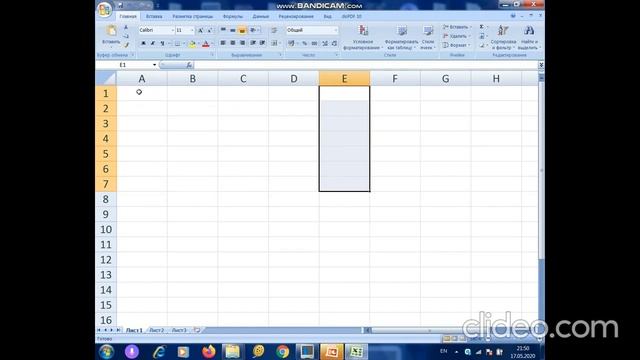Set middle vertical alignment

point(233,30)
